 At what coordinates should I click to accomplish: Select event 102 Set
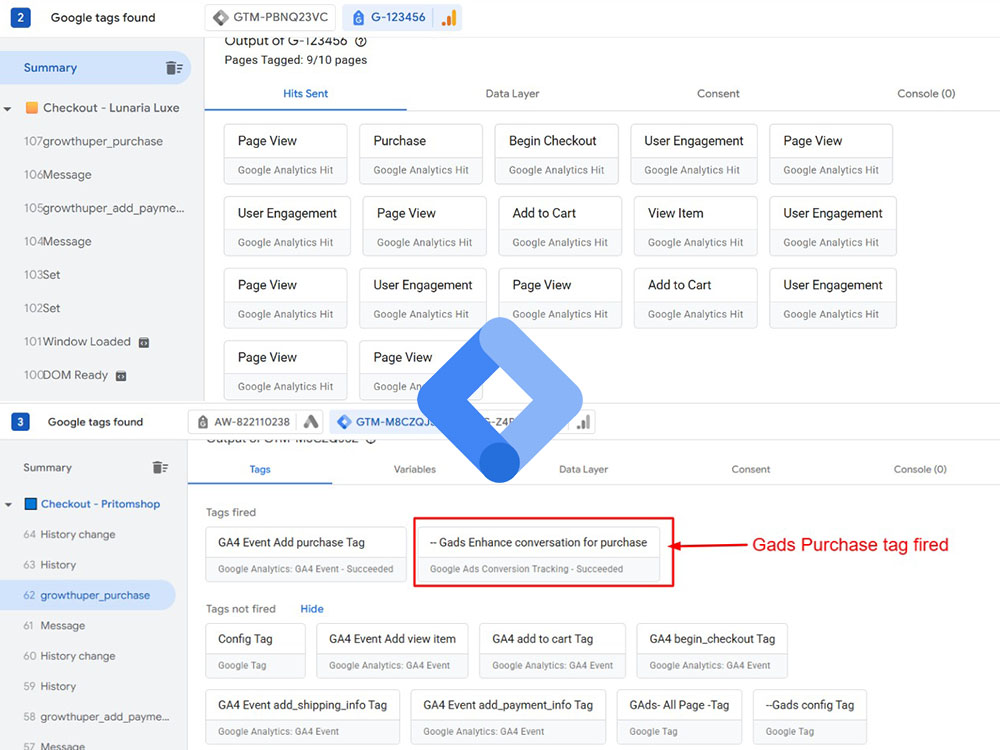tap(42, 308)
